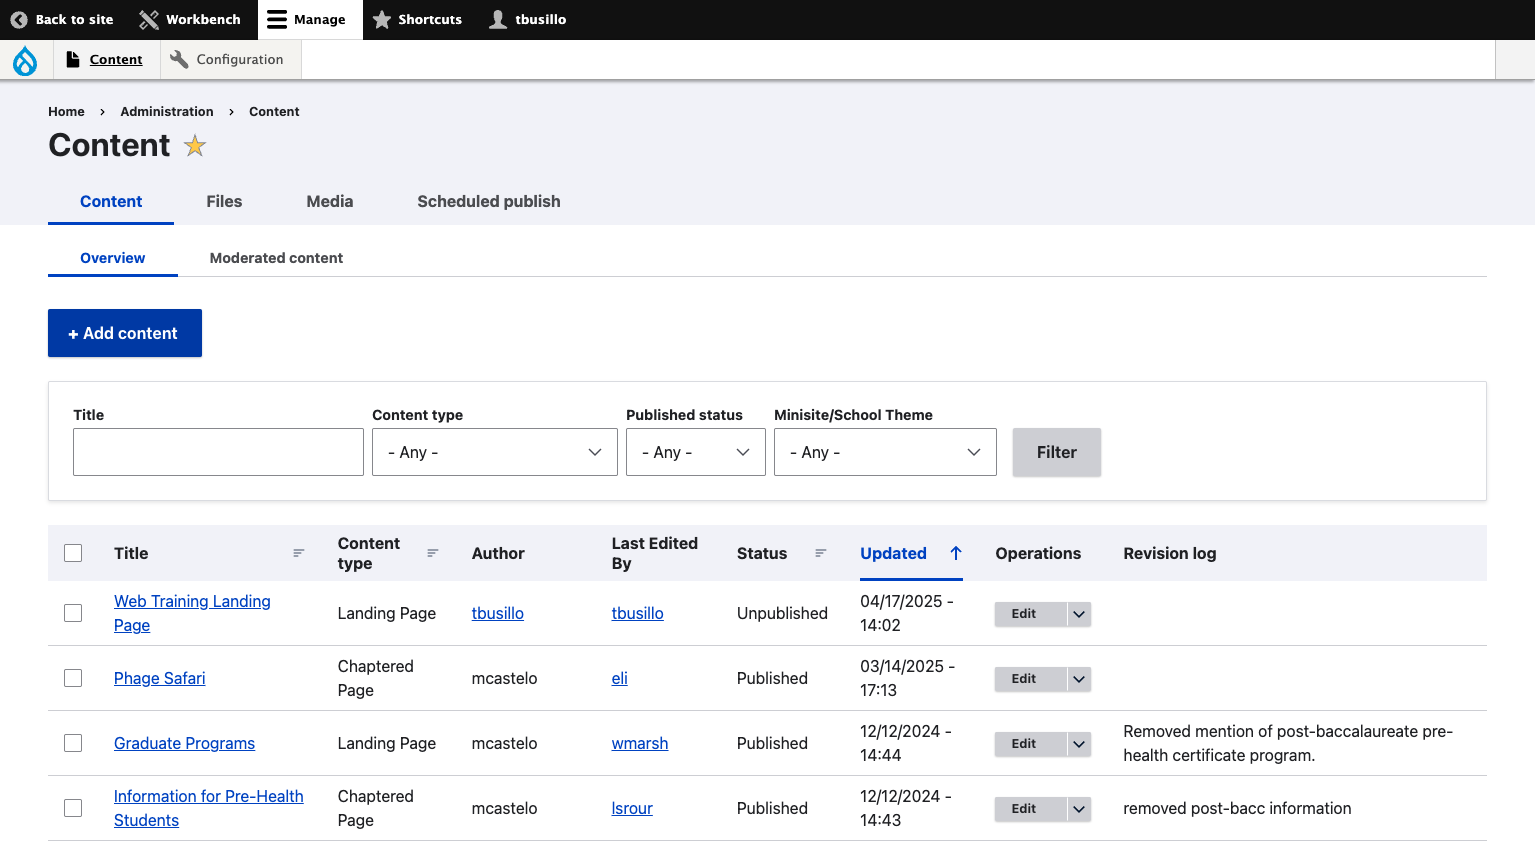The image size is (1535, 844).
Task: Expand operations arrow for Phage Safari
Action: coord(1079,679)
